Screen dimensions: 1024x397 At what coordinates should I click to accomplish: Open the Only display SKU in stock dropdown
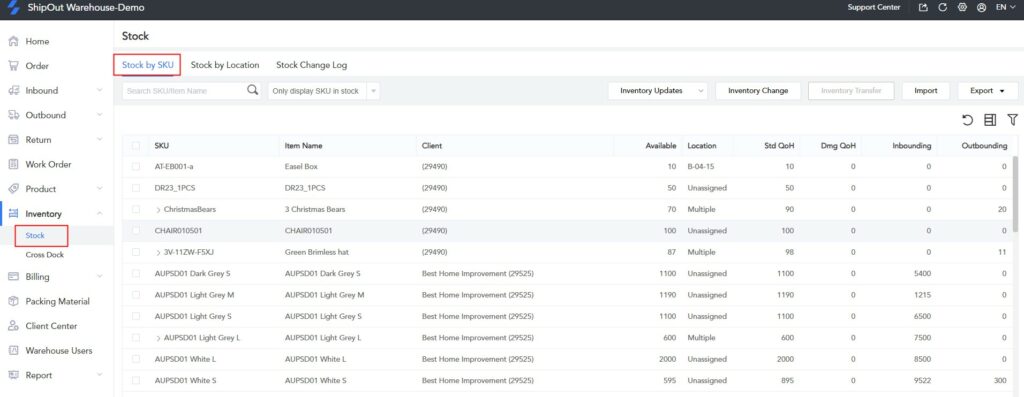click(x=324, y=91)
